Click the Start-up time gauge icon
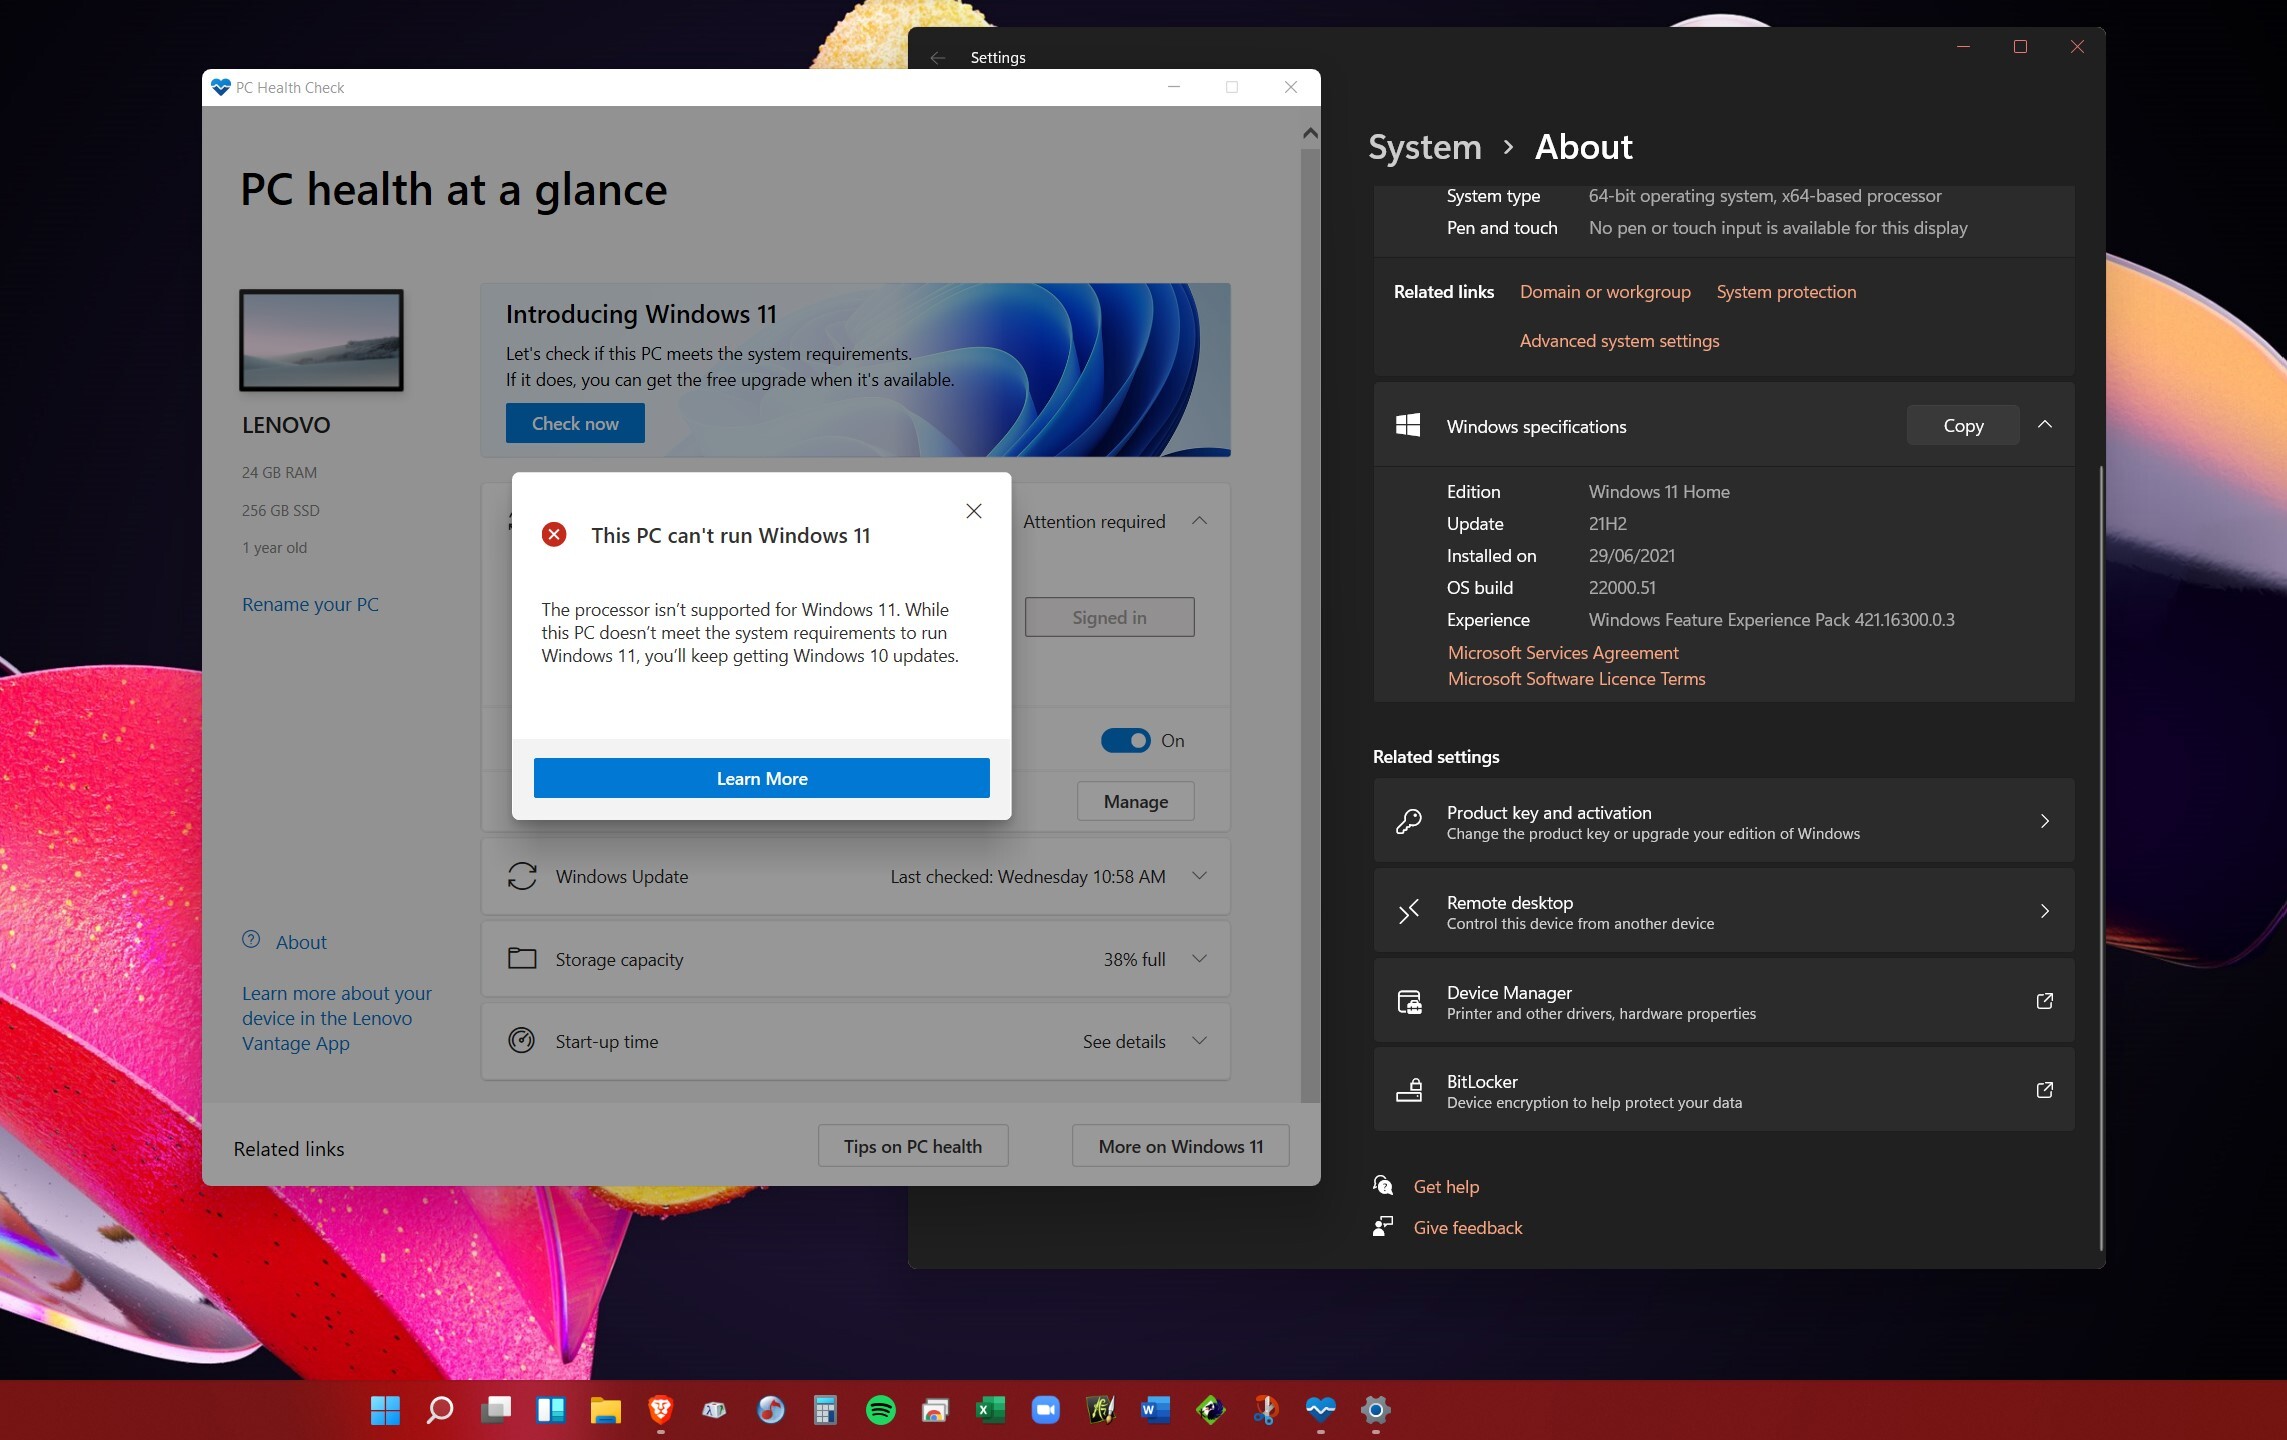The image size is (2287, 1440). click(x=522, y=1040)
